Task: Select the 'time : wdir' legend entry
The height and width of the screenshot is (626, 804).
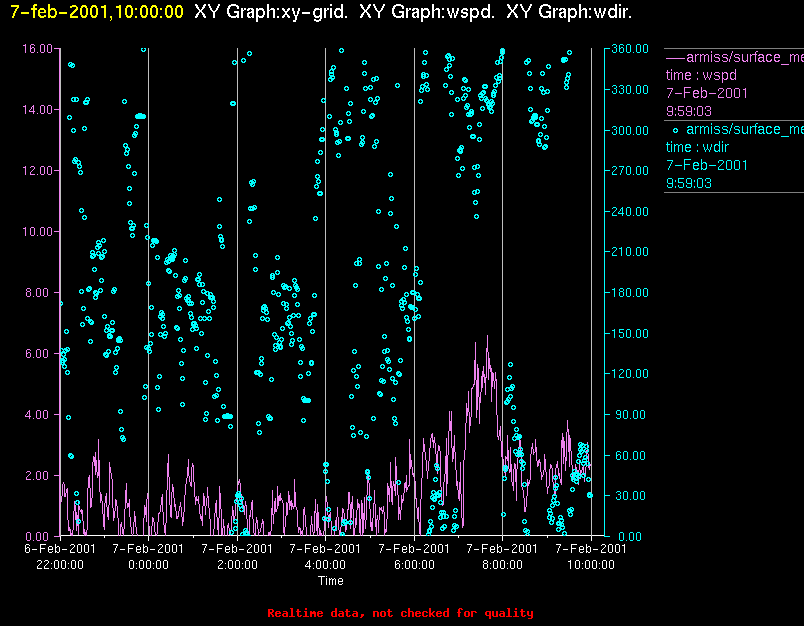Action: point(697,148)
